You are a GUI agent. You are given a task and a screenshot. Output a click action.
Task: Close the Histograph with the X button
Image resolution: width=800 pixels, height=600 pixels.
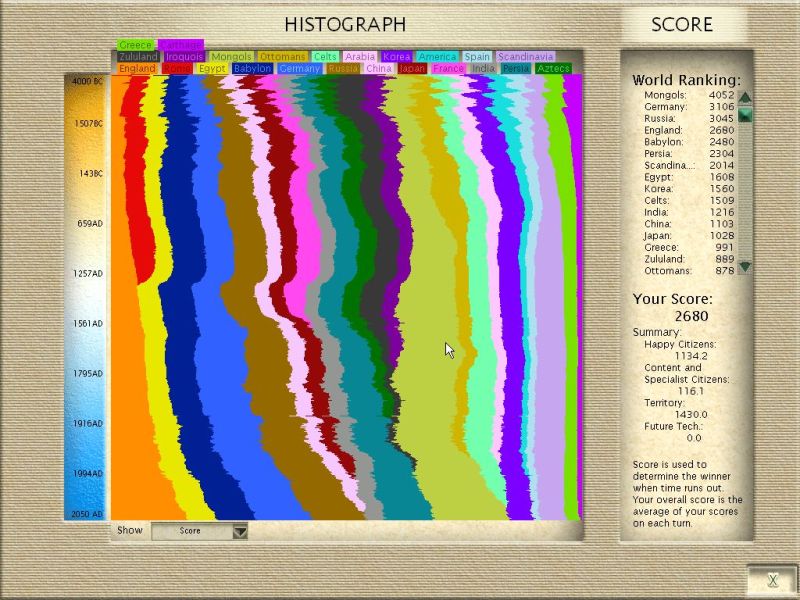coord(772,580)
